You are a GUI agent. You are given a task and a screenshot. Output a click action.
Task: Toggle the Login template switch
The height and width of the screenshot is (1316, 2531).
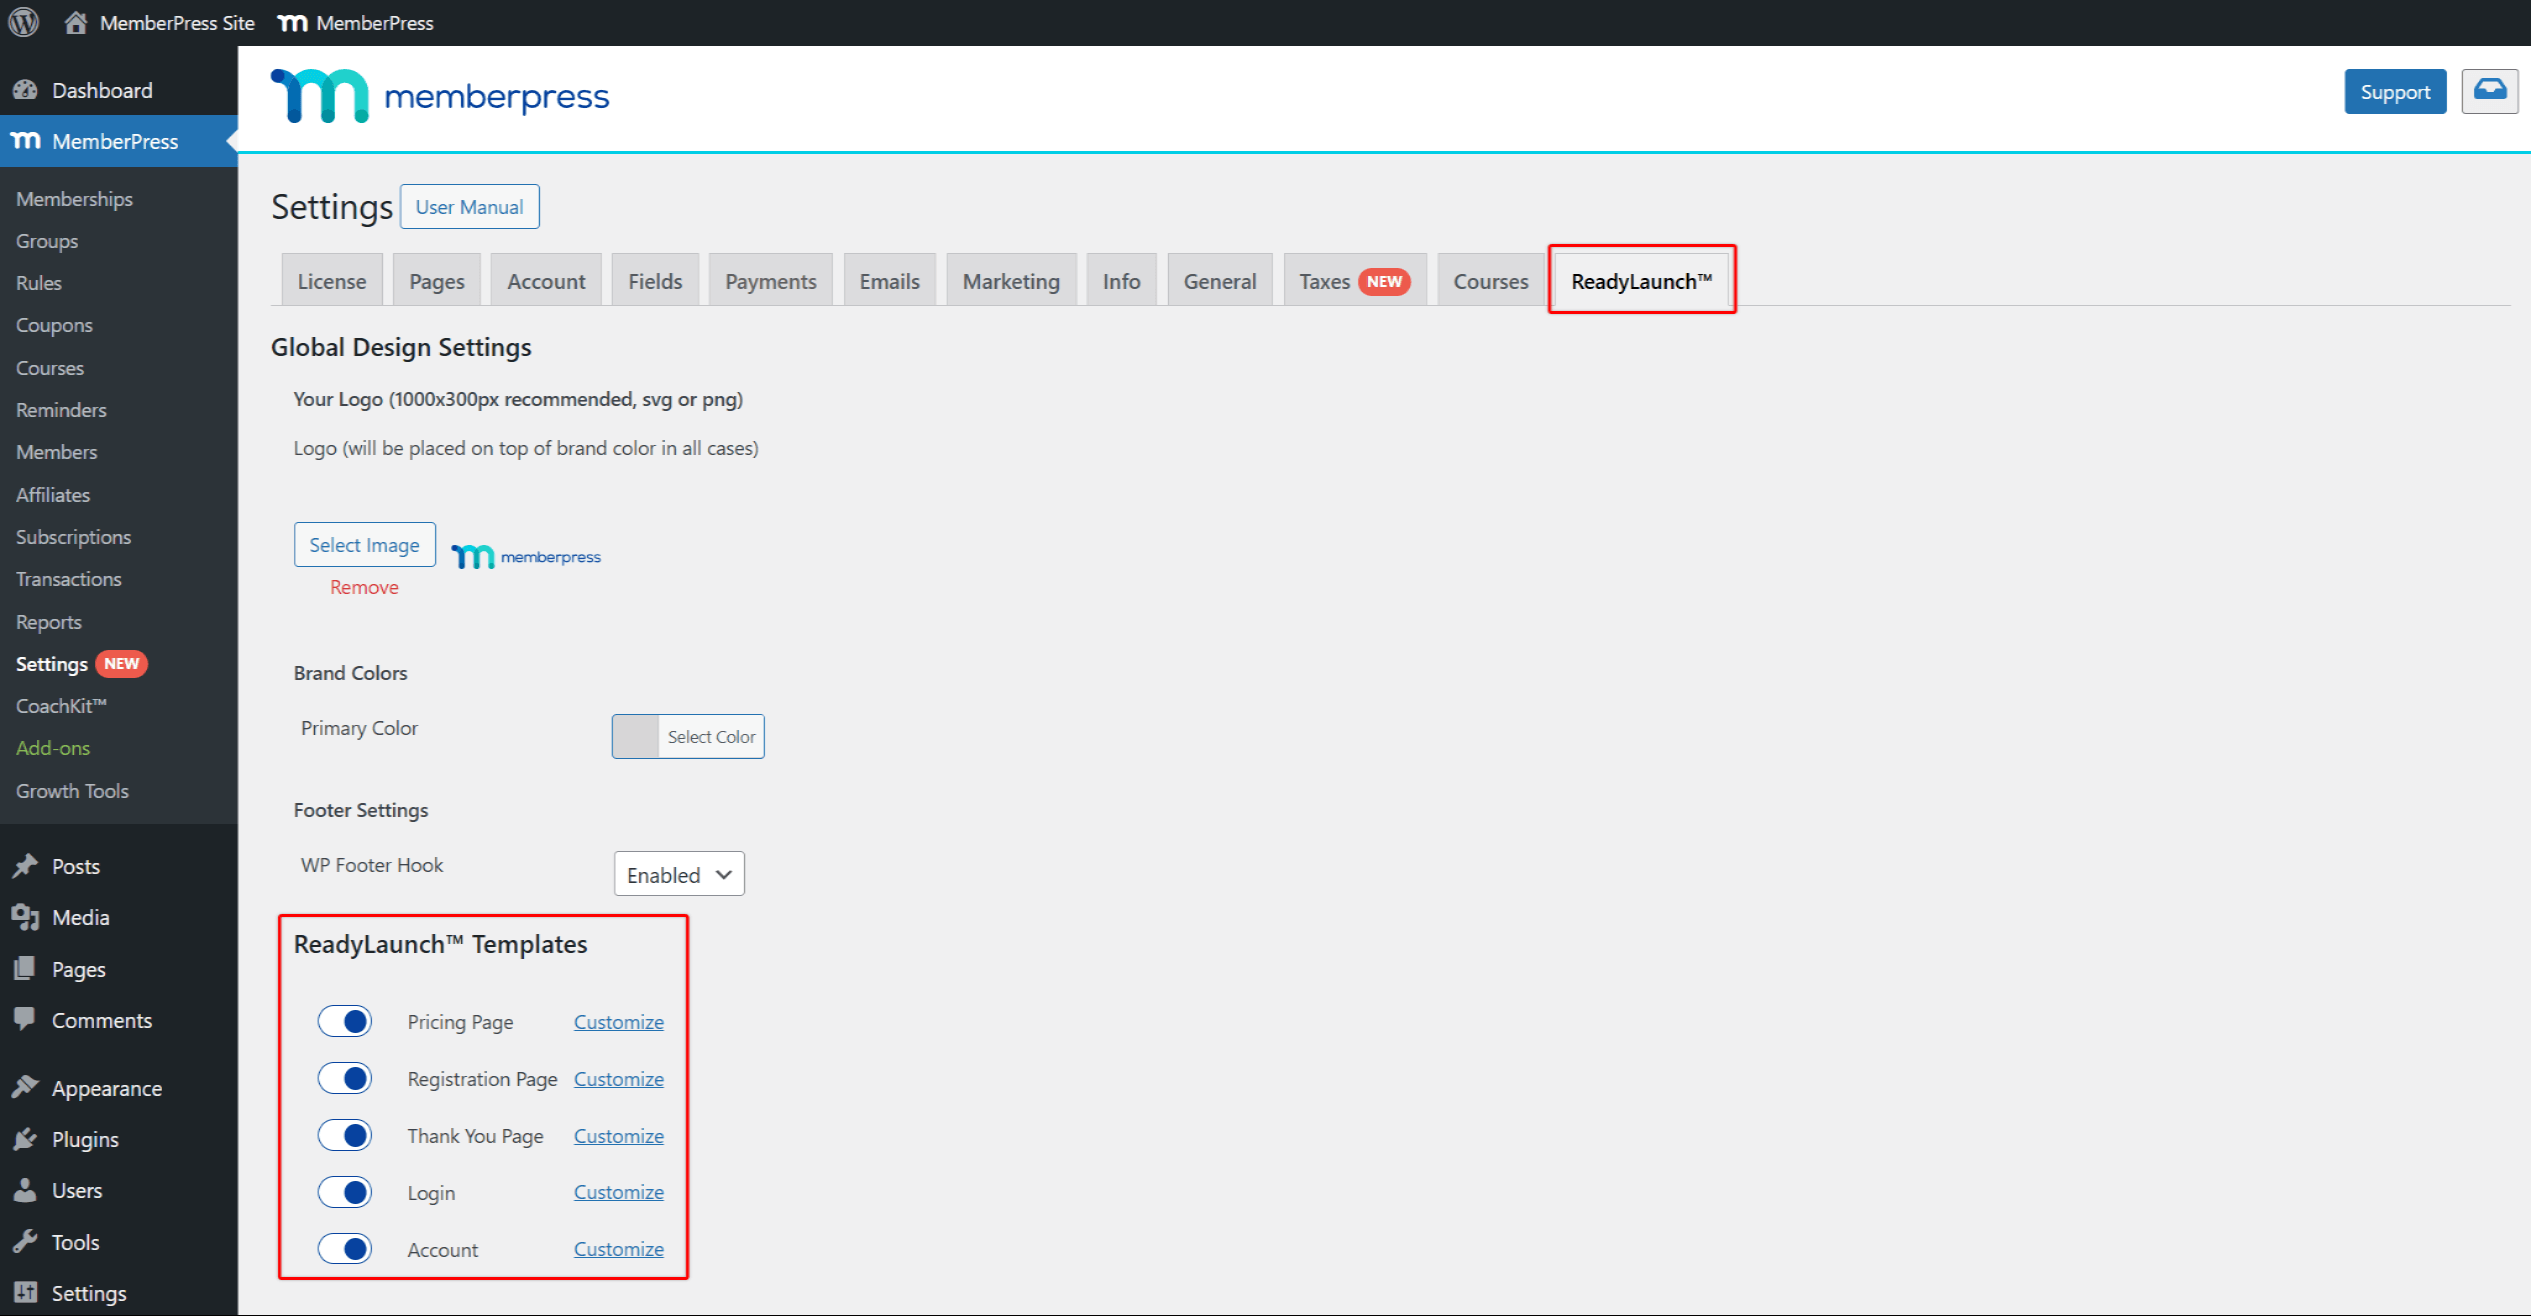pos(345,1192)
